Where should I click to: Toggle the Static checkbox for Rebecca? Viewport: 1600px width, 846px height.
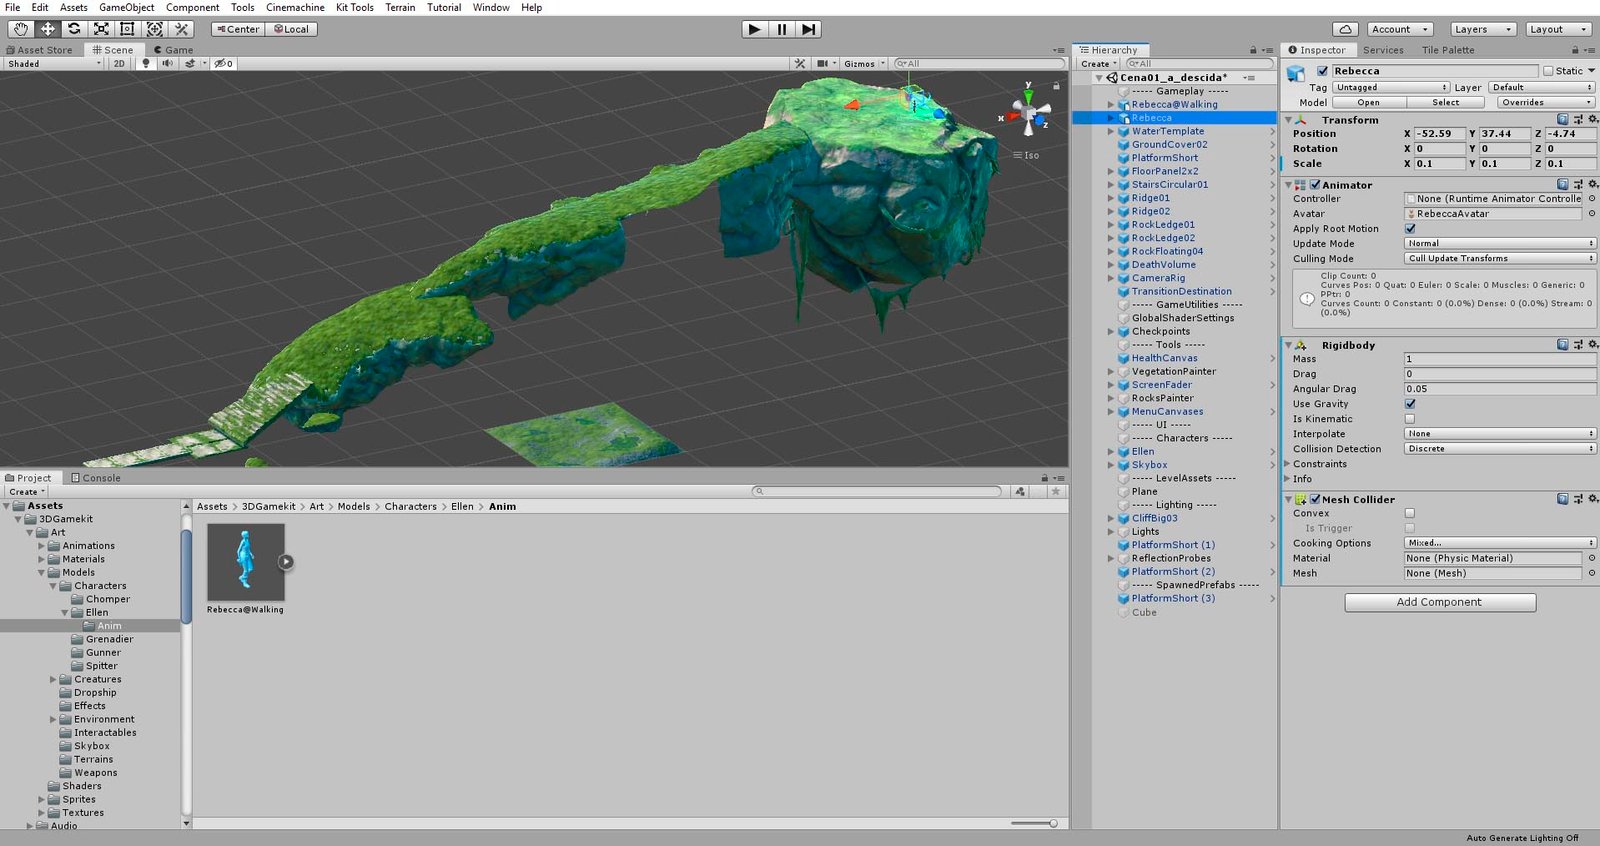[1548, 71]
